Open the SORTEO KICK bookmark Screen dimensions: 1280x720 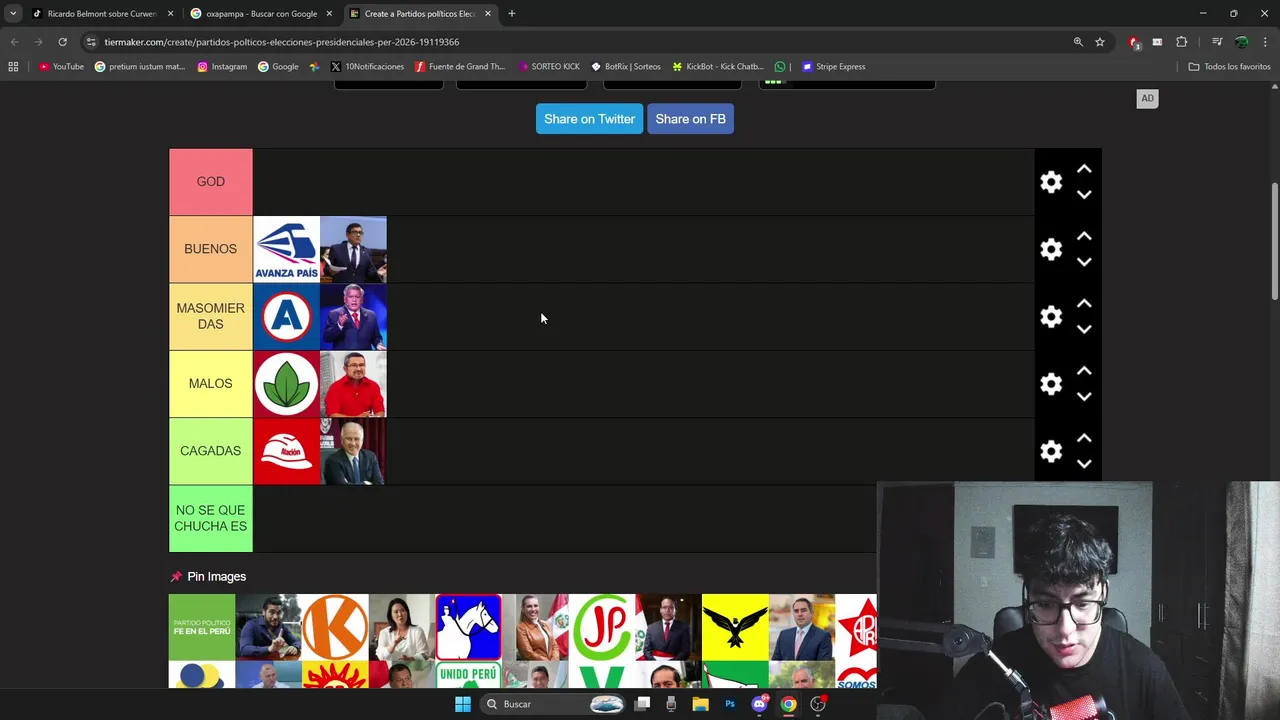tap(549, 67)
